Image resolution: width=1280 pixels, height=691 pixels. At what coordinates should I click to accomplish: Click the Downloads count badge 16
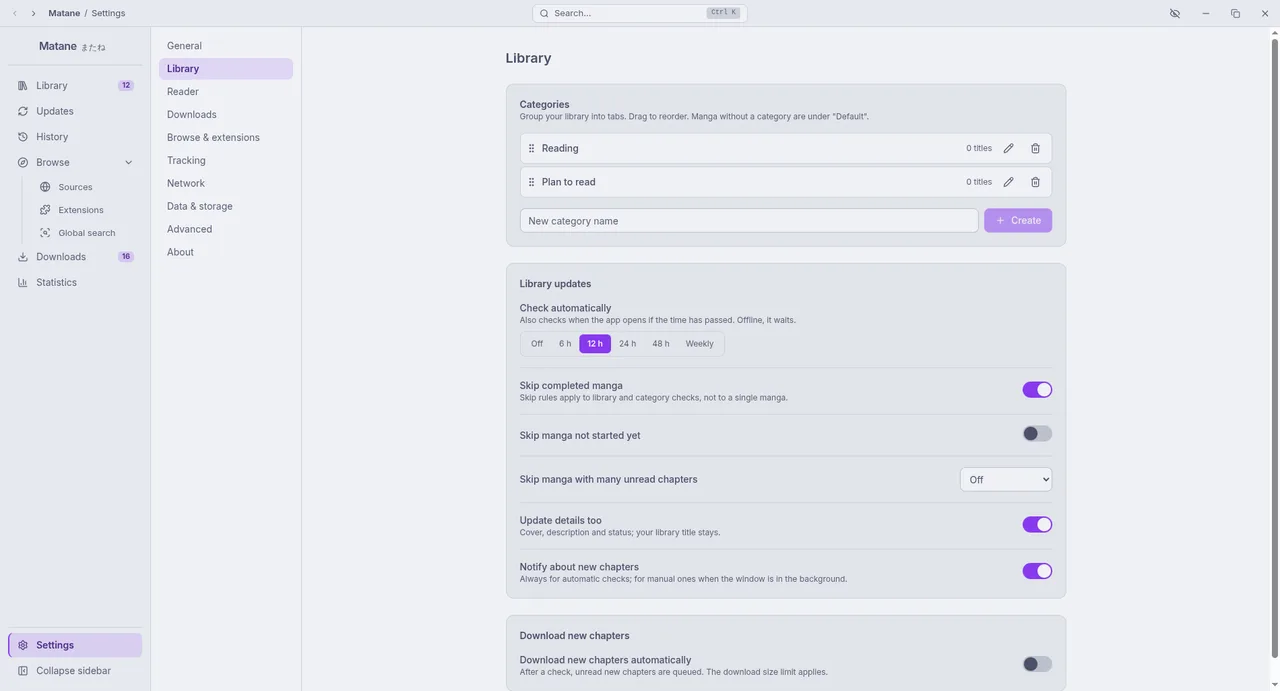[125, 257]
